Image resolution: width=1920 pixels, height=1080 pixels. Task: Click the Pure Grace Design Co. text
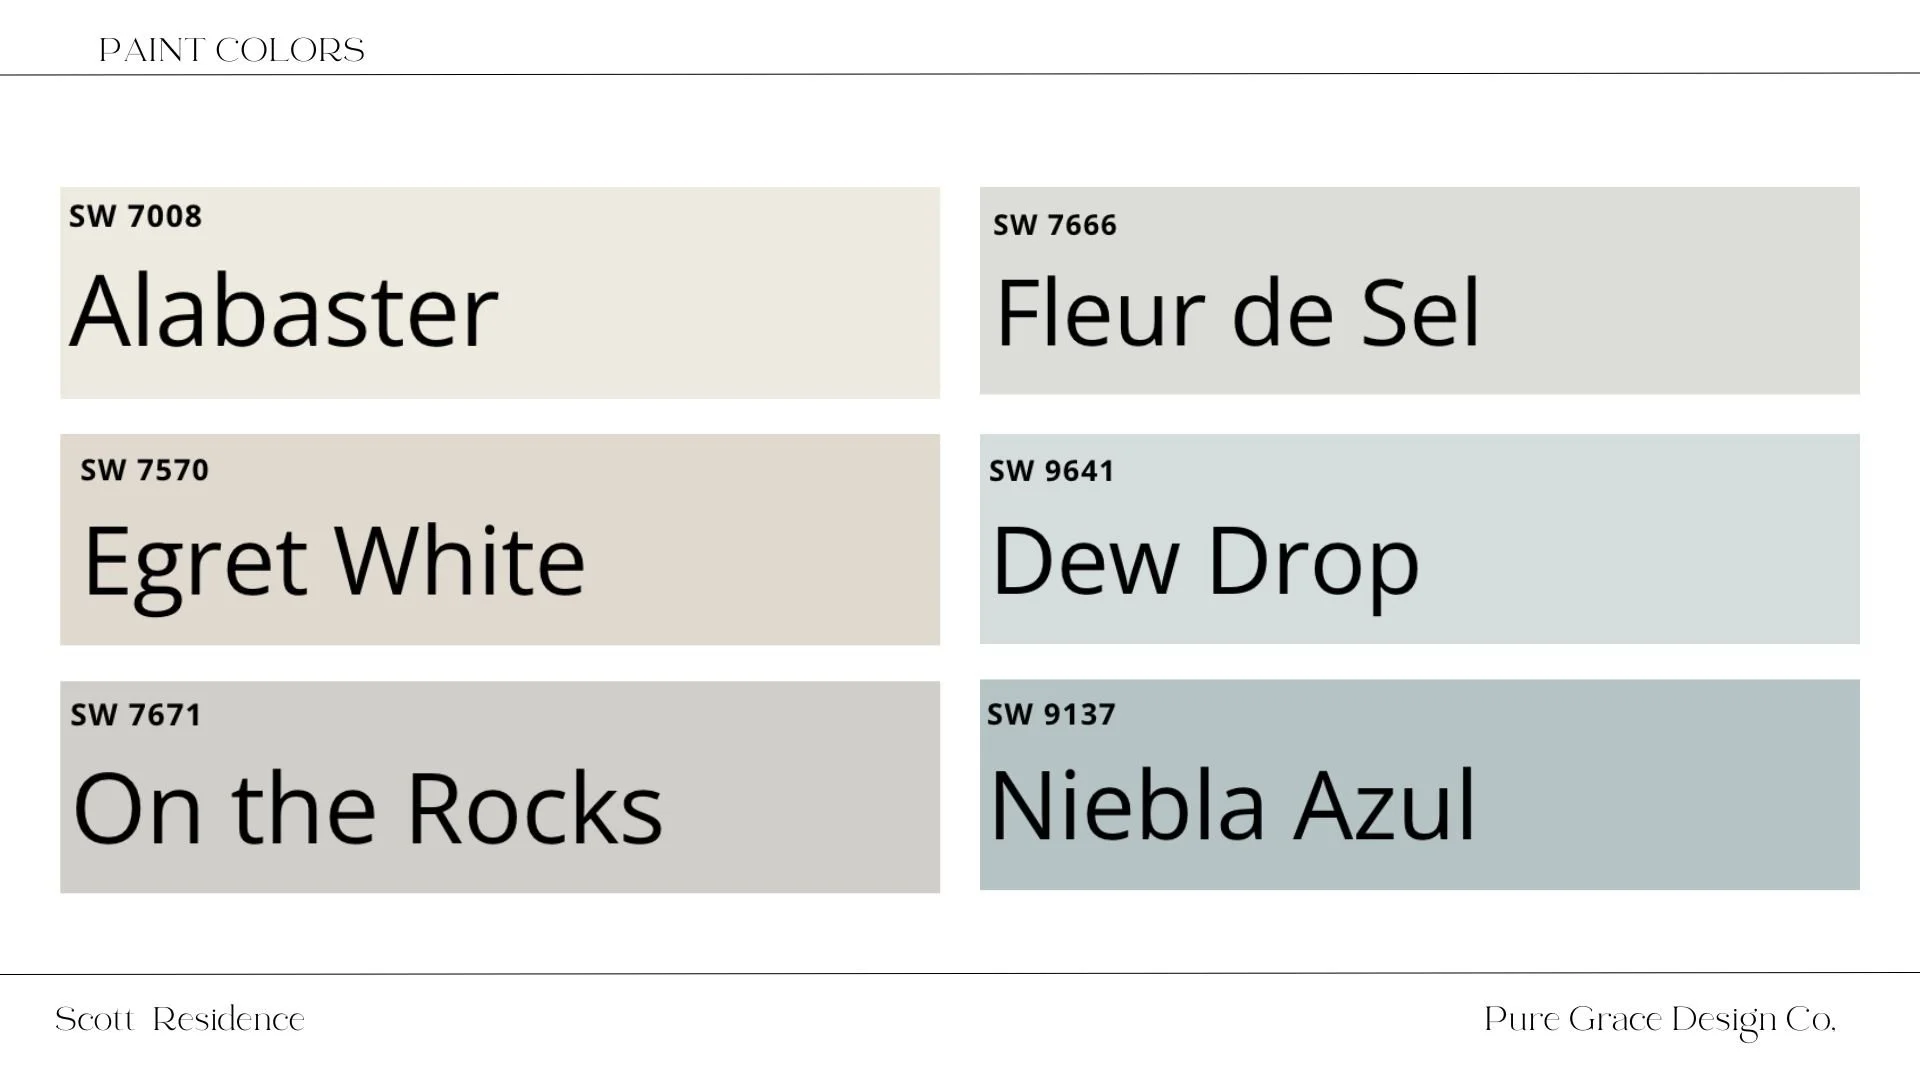(1660, 1021)
